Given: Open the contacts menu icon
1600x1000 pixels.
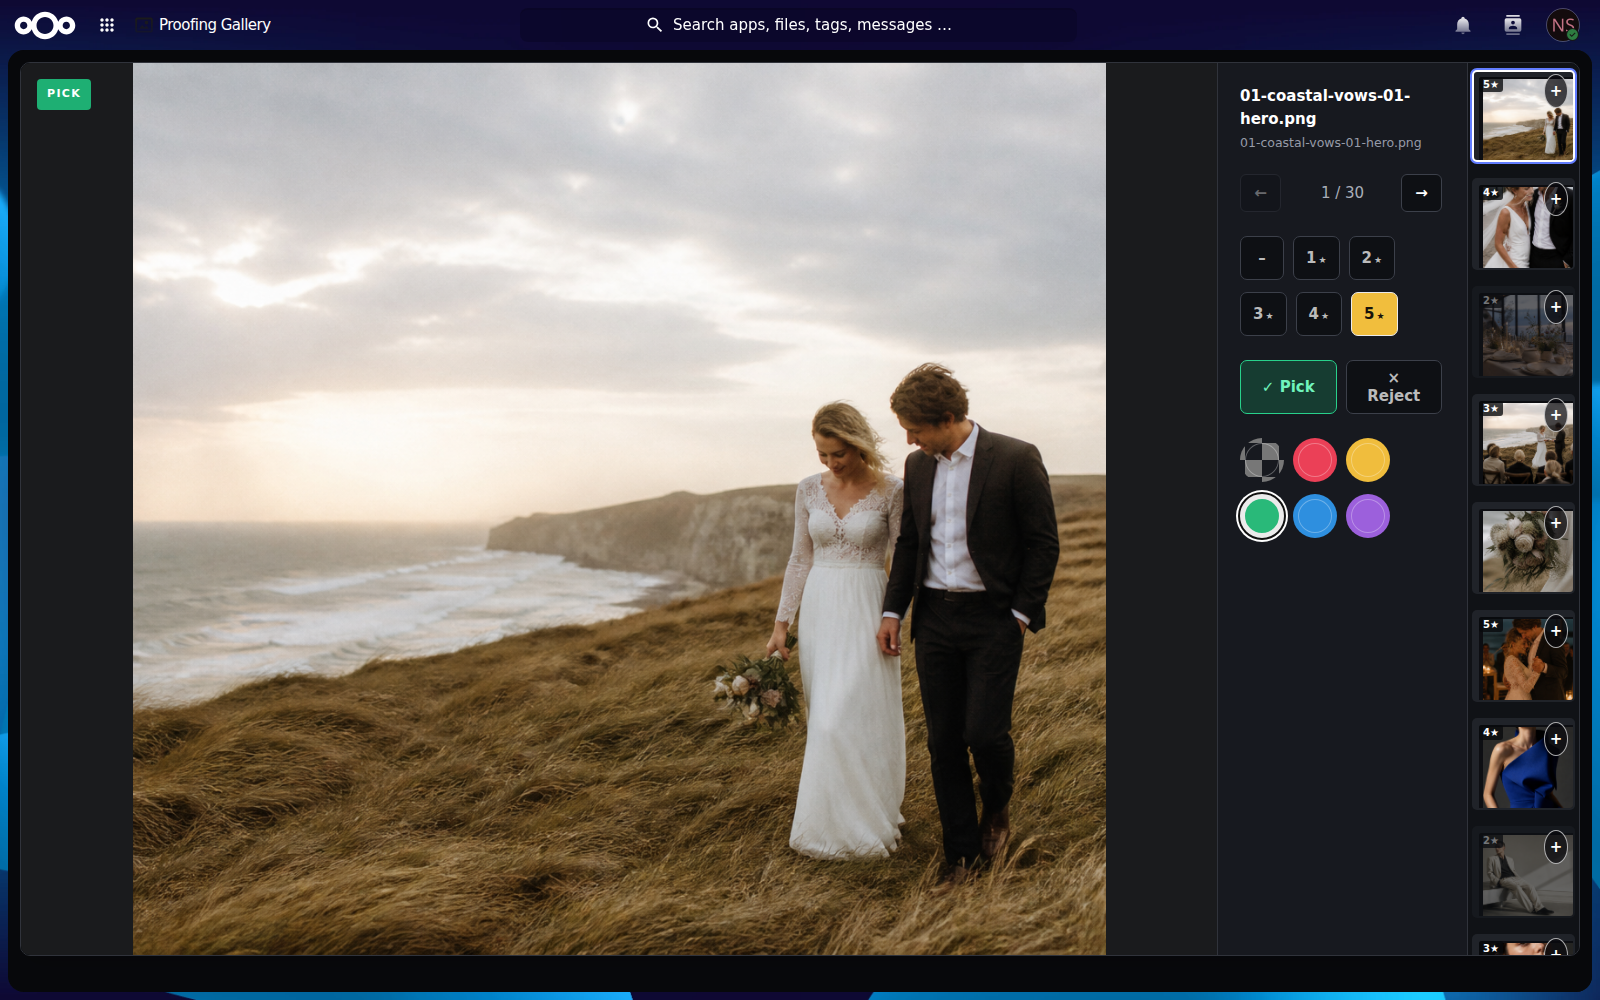Looking at the screenshot, I should click(1513, 25).
